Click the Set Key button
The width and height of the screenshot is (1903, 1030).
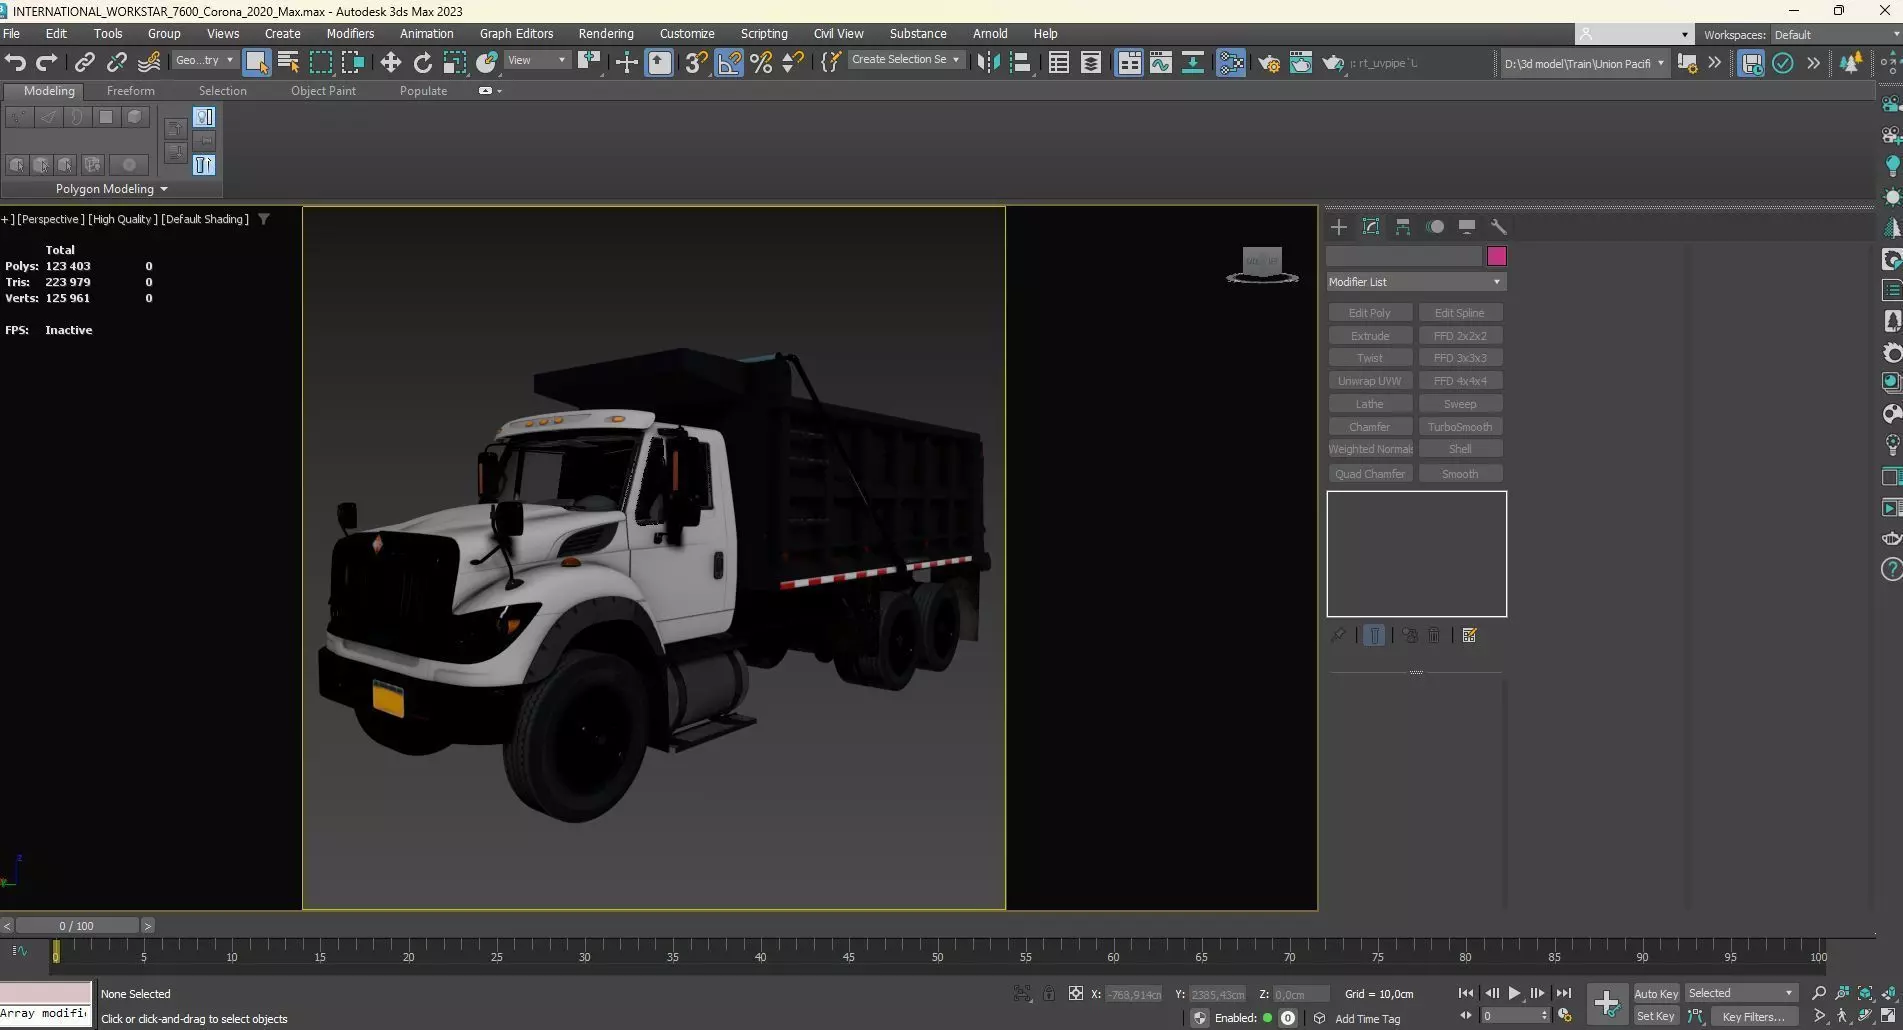(1656, 1016)
